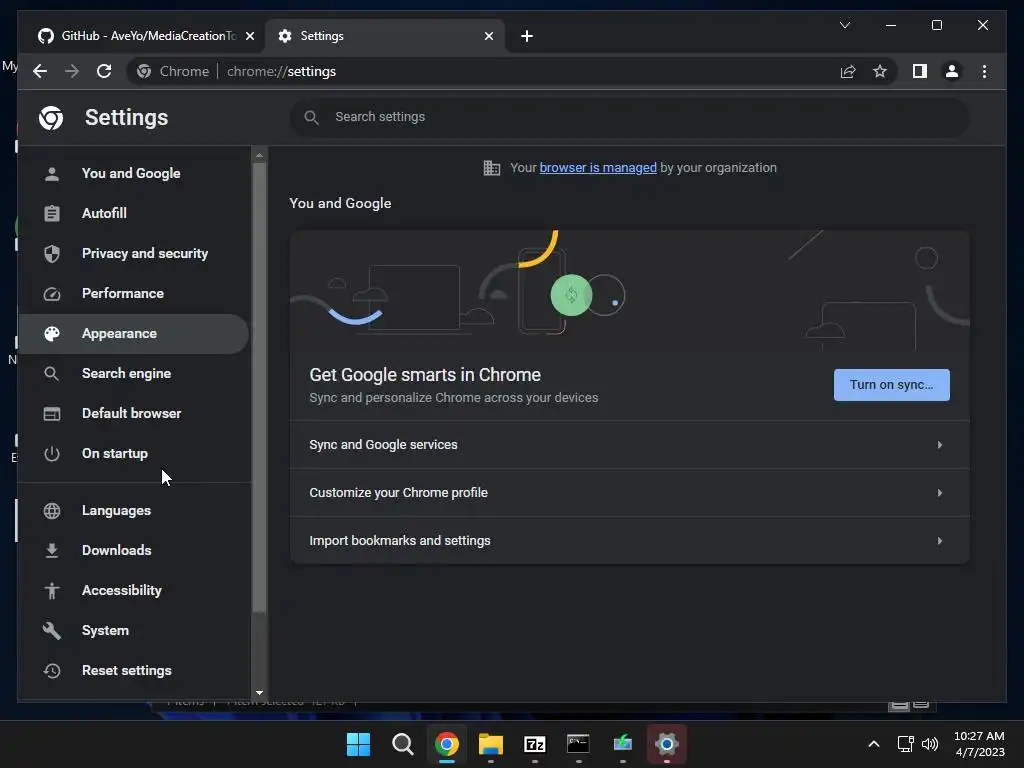Image resolution: width=1024 pixels, height=768 pixels.
Task: Open File Explorer from the taskbar
Action: coord(490,744)
